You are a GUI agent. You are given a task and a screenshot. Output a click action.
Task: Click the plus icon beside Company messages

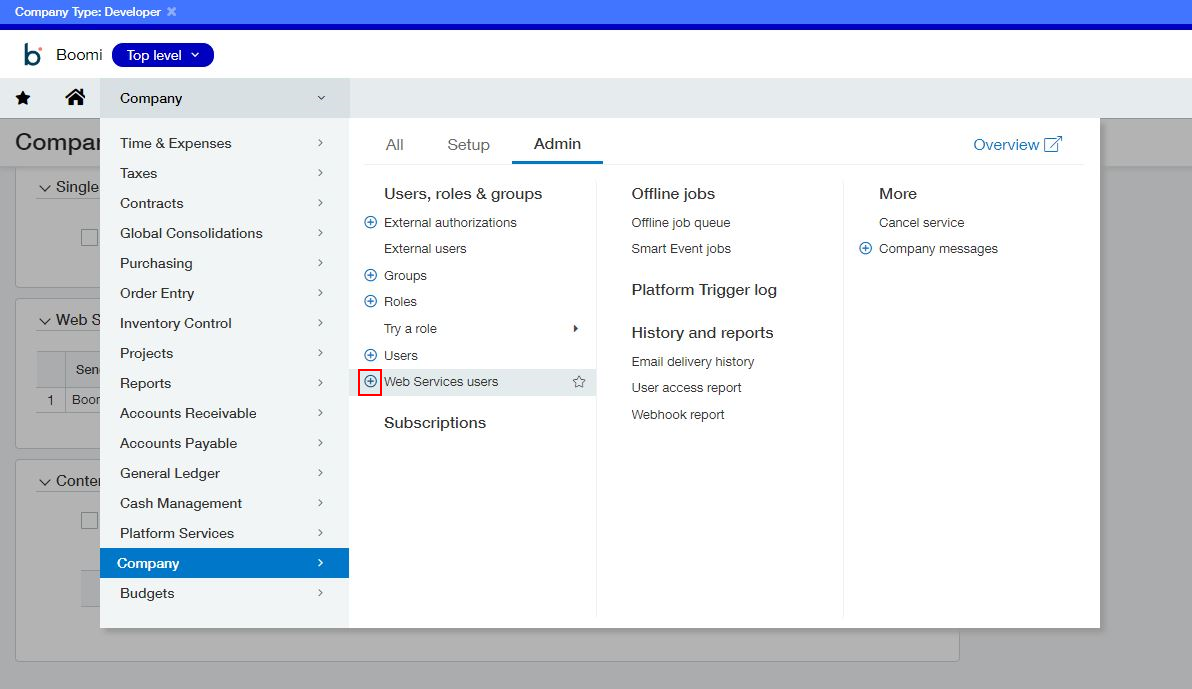click(x=864, y=248)
